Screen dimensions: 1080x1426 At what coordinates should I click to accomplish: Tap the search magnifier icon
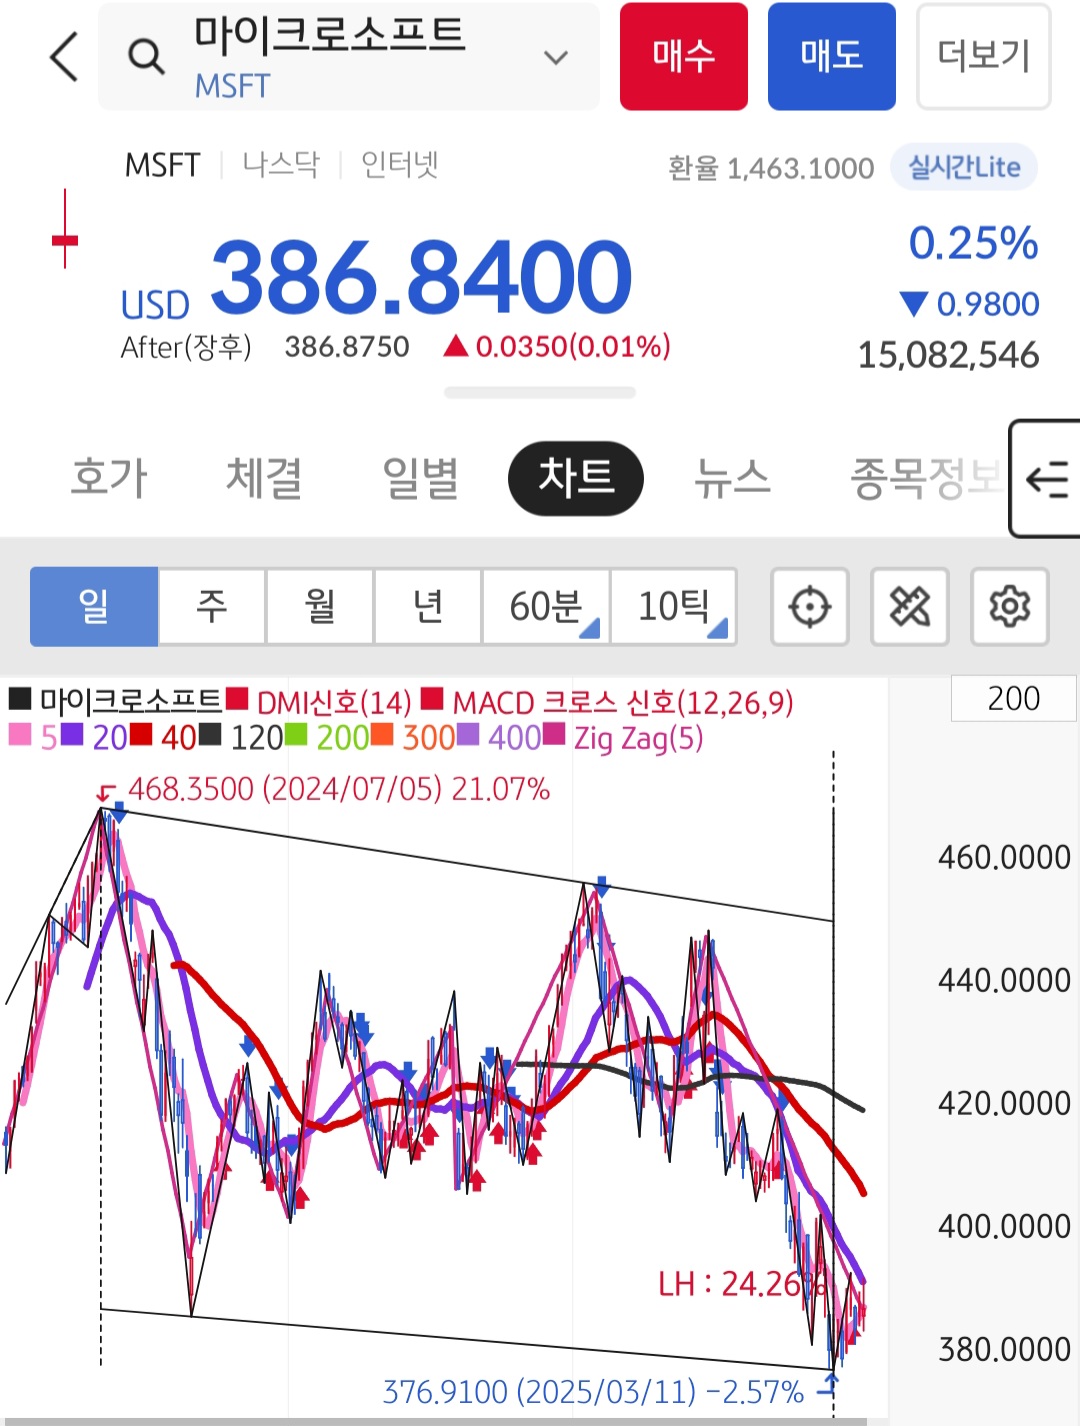pos(146,57)
